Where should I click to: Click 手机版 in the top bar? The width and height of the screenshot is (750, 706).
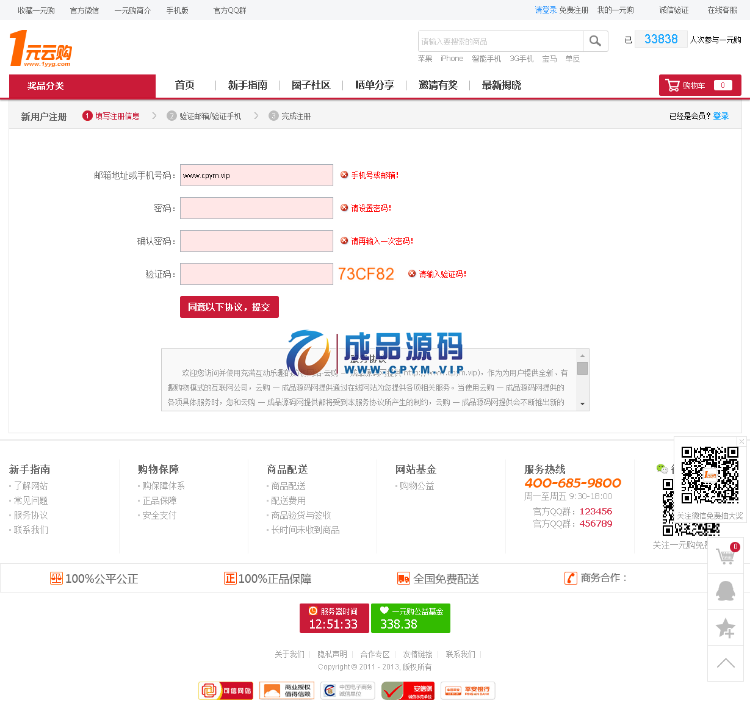177,10
